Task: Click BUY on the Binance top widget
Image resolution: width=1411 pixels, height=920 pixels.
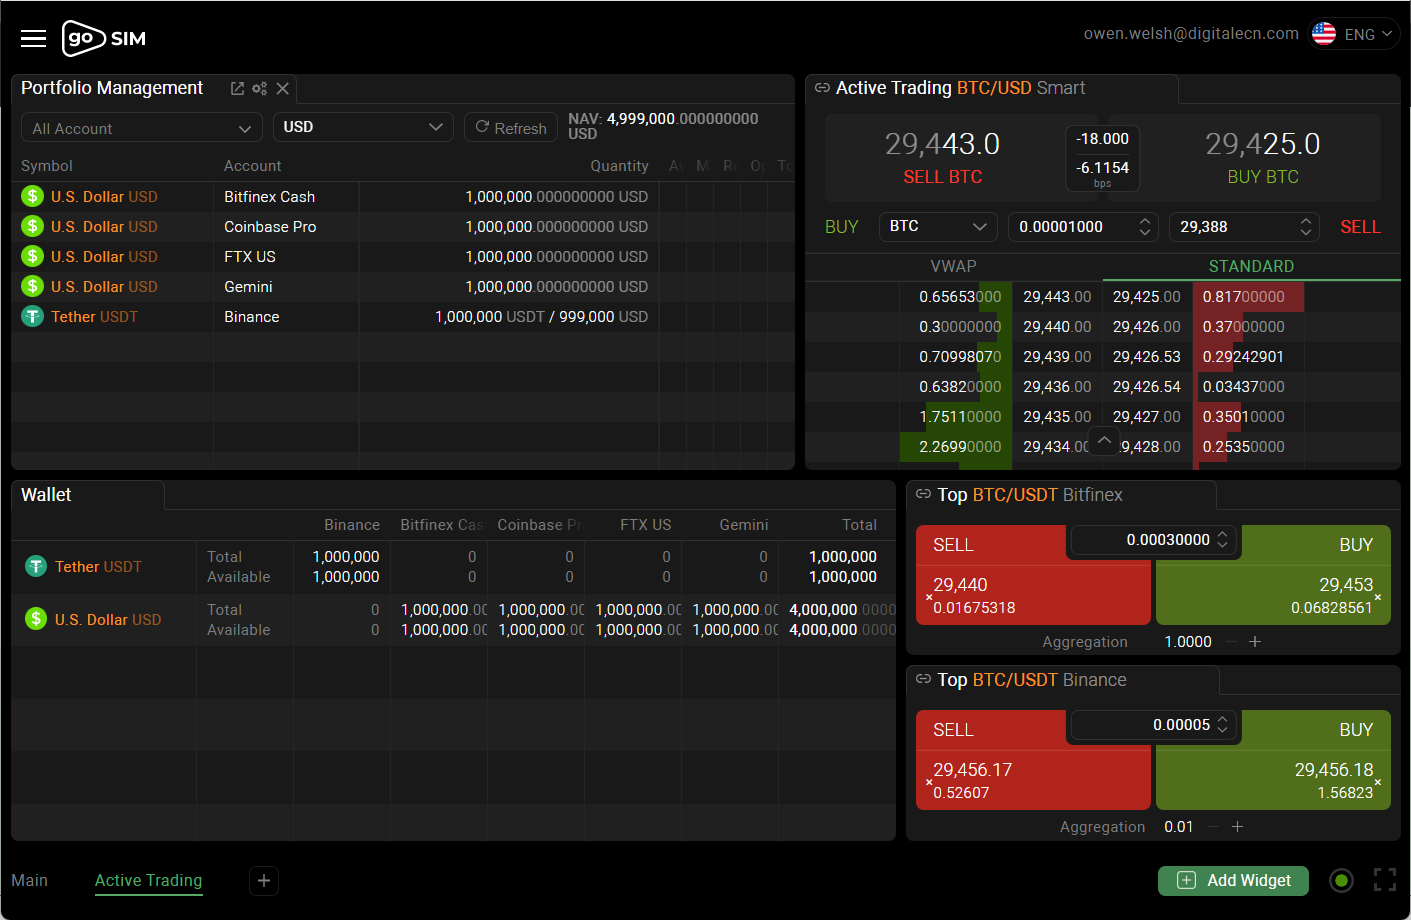Action: pos(1356,730)
